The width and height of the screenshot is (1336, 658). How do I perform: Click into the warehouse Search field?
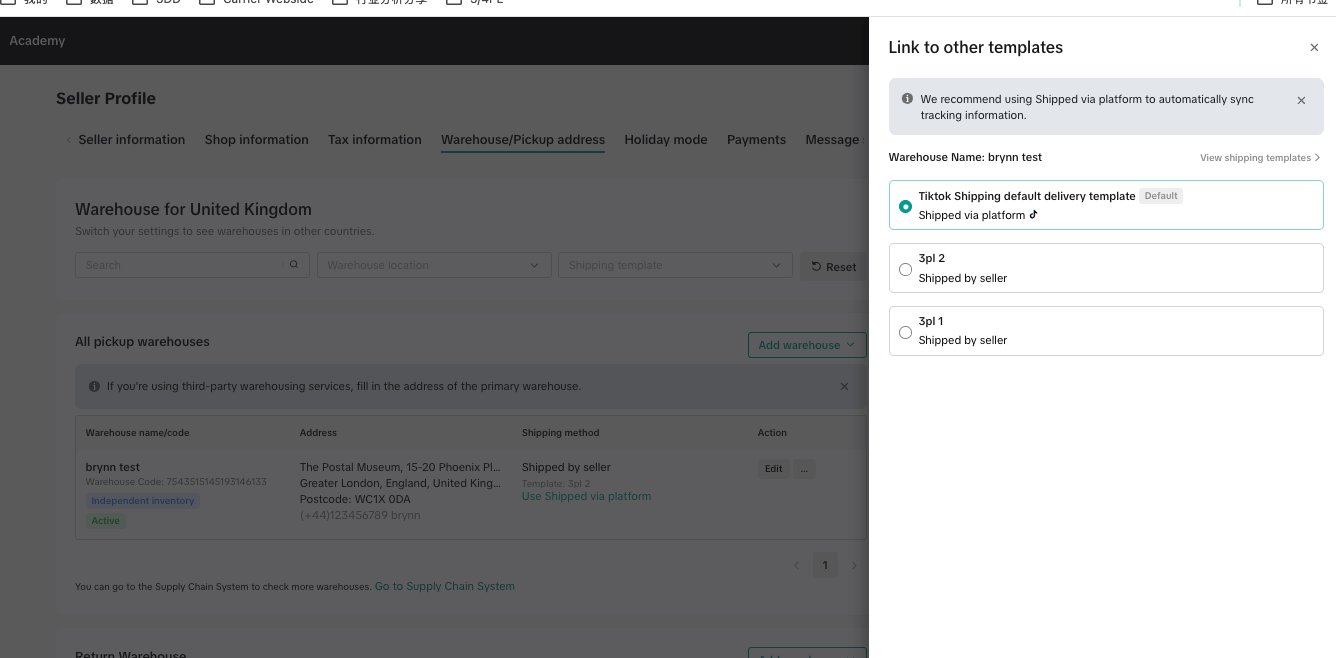[180, 265]
